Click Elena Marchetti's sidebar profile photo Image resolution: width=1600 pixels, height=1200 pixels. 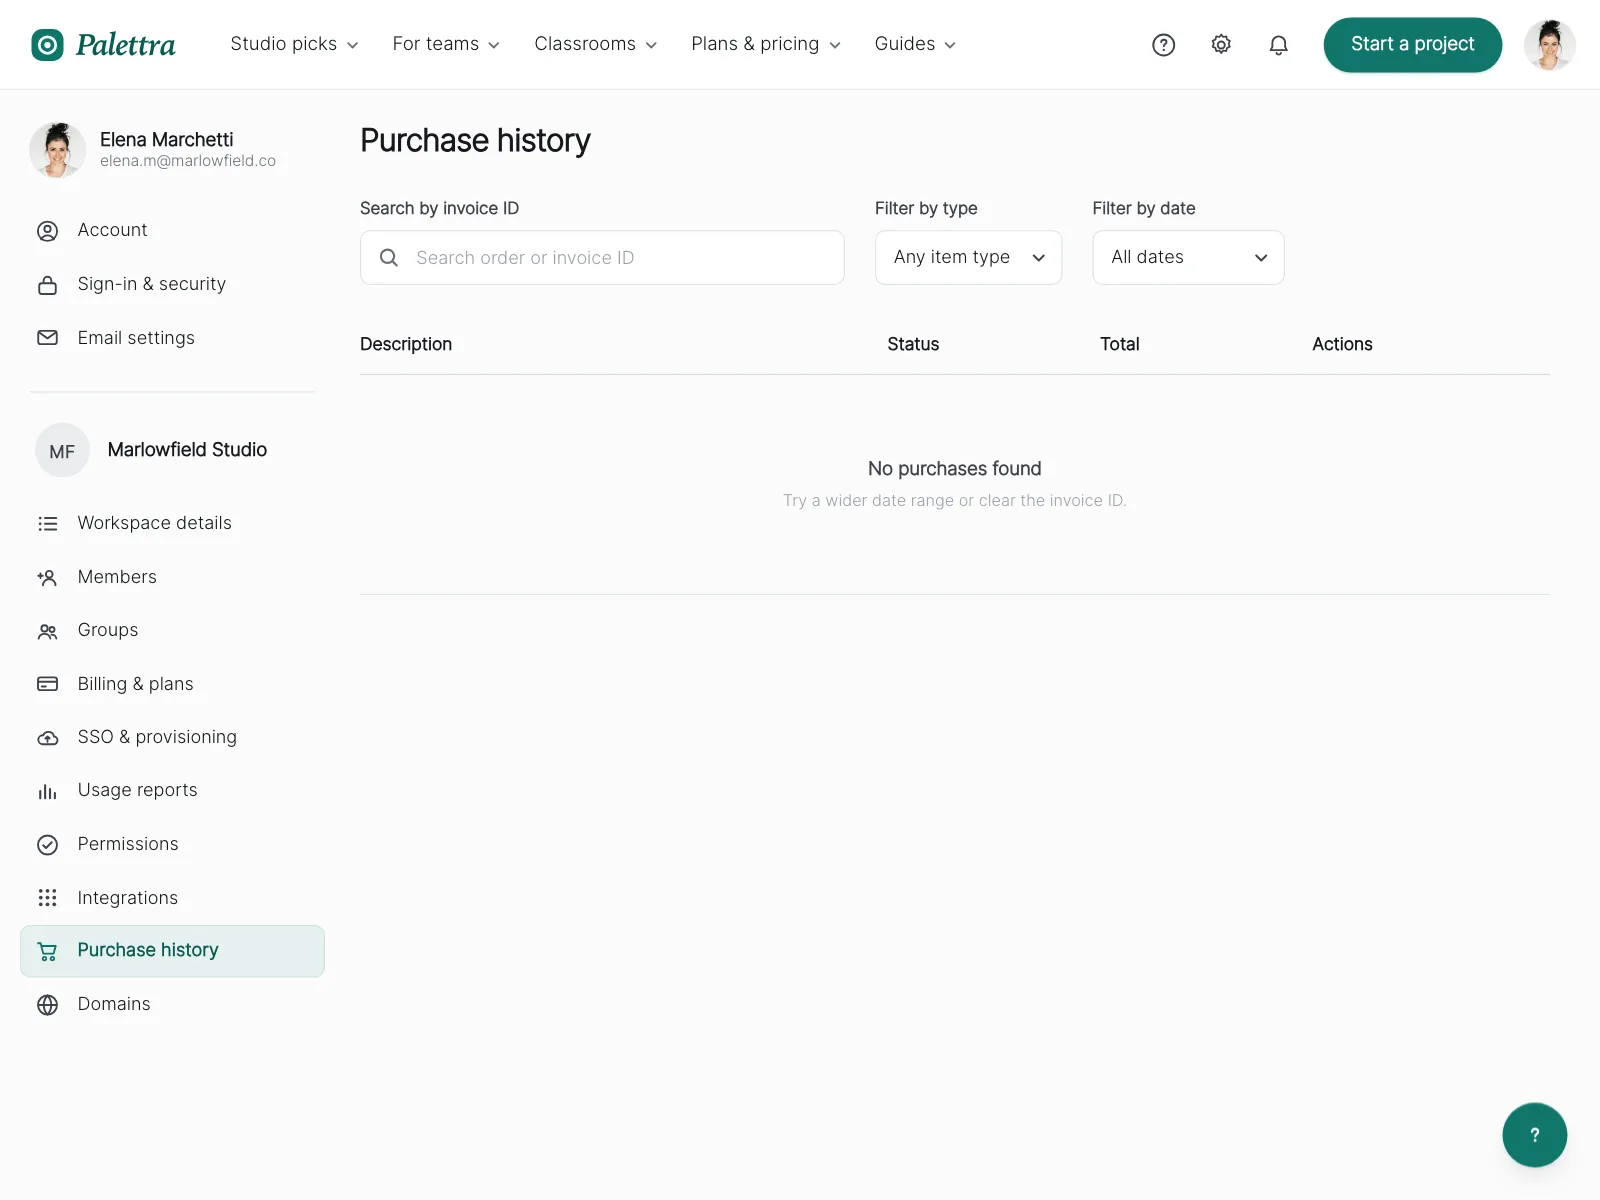pos(57,150)
